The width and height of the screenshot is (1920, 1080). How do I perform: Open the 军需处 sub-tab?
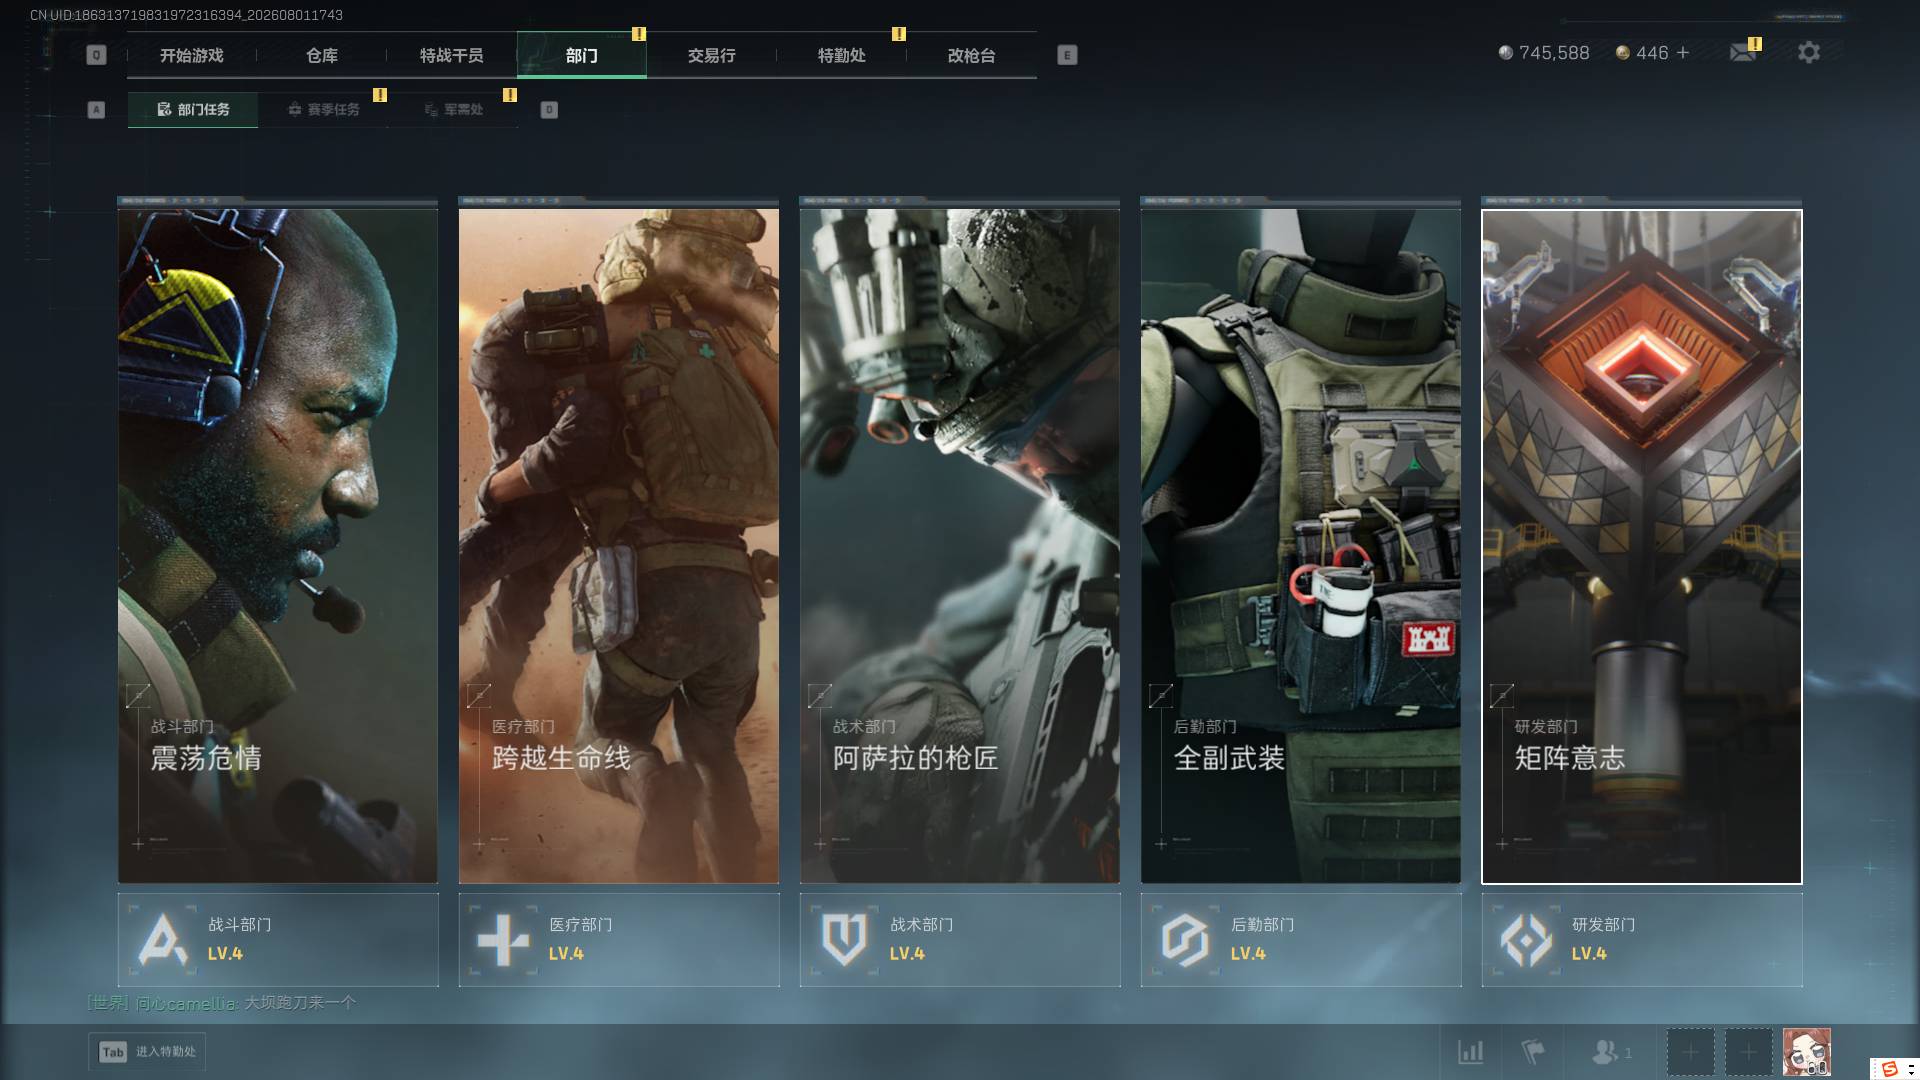click(454, 110)
